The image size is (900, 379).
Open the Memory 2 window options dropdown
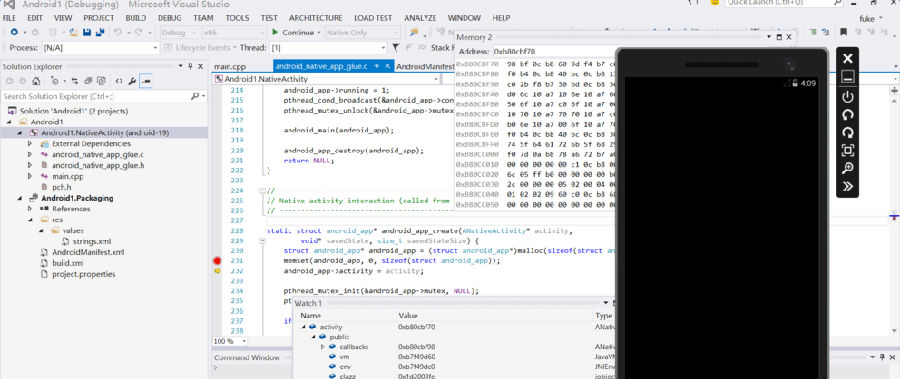click(x=770, y=37)
